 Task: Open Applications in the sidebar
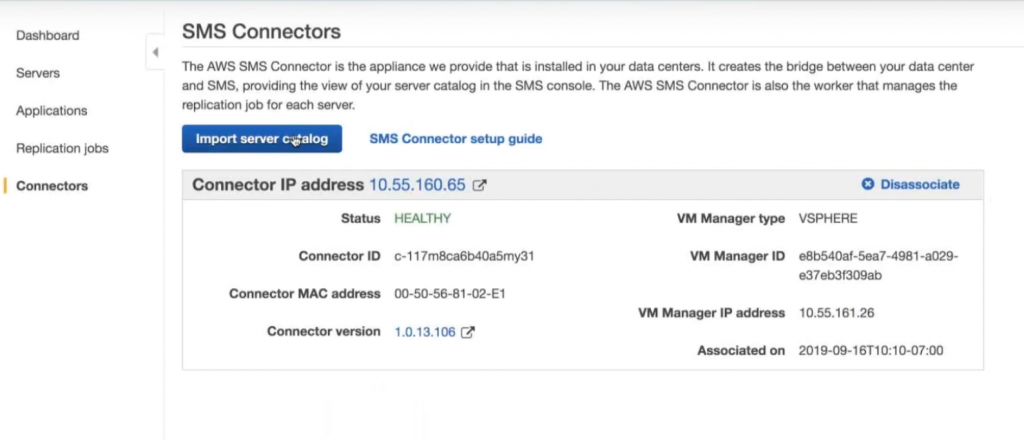[x=52, y=110]
